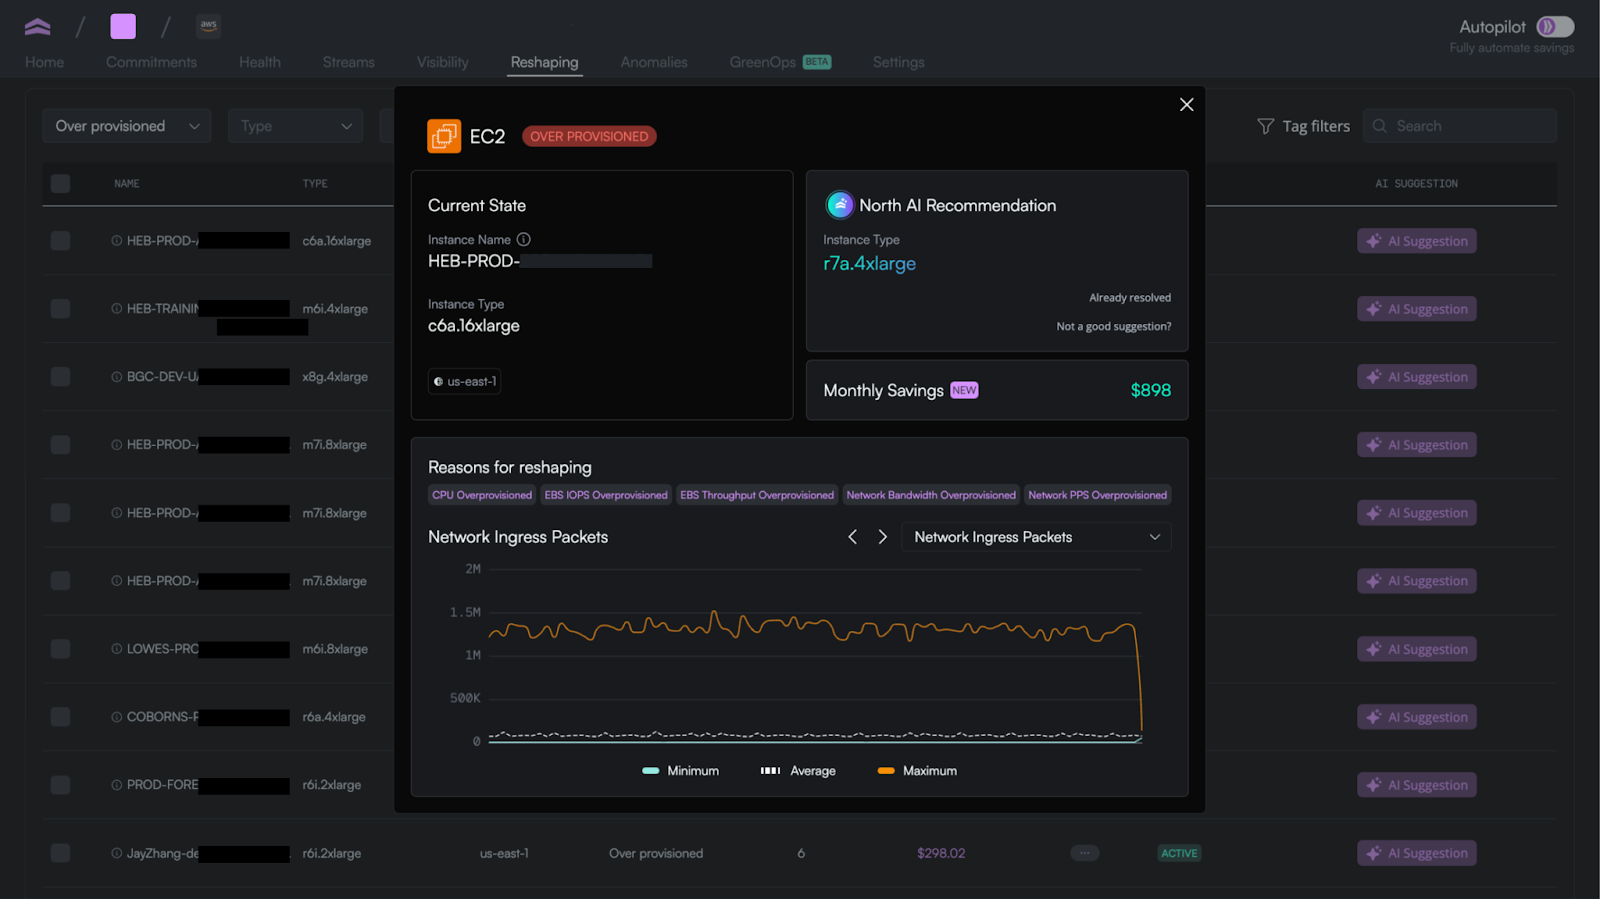
Task: Click the Search input field
Action: point(1460,126)
